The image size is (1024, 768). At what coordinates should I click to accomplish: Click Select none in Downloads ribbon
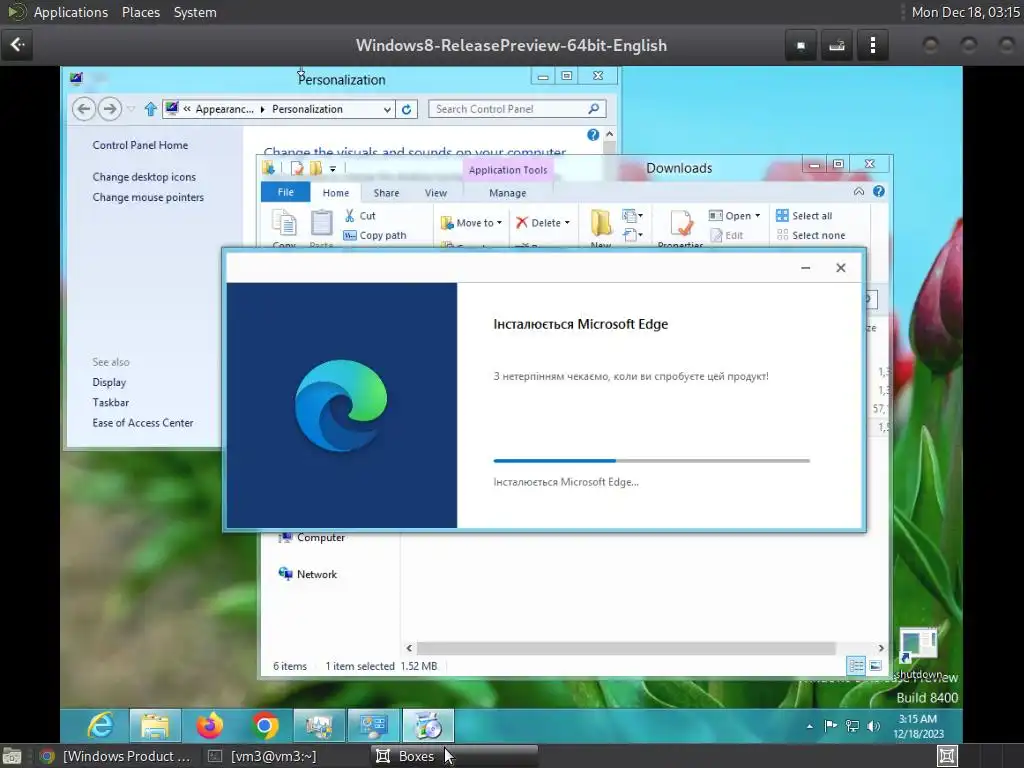click(x=810, y=235)
